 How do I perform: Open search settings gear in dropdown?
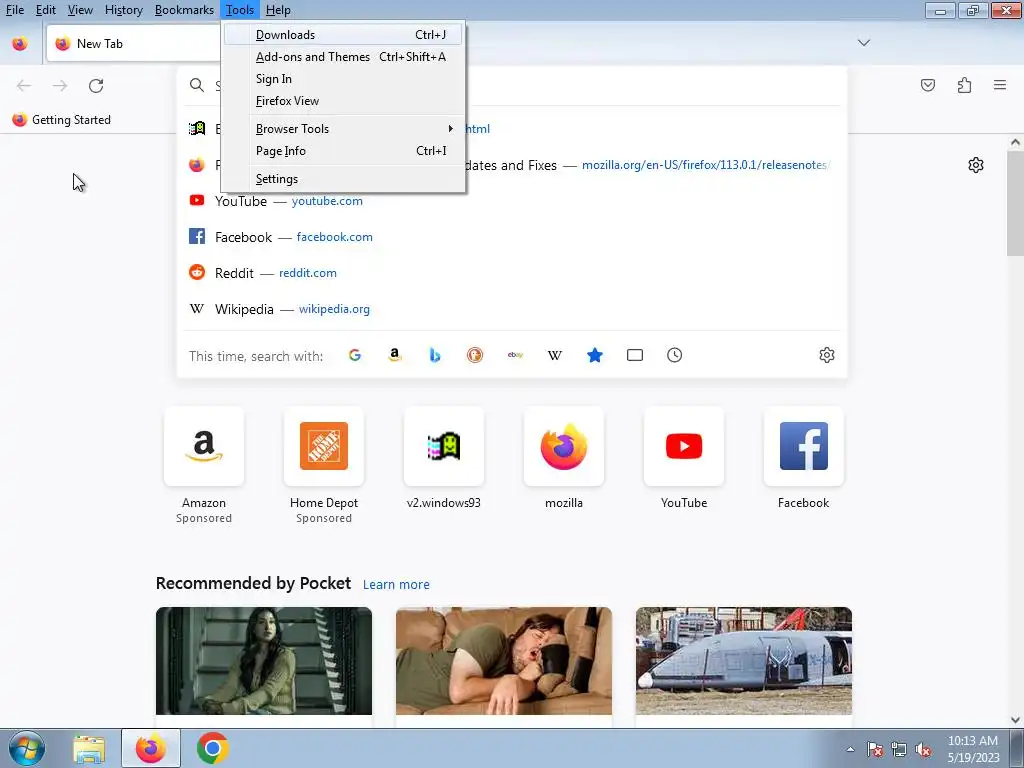tap(827, 355)
